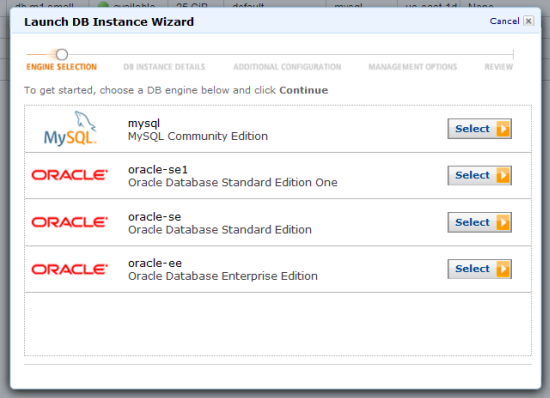Select the oracle-ee engine

pos(479,269)
